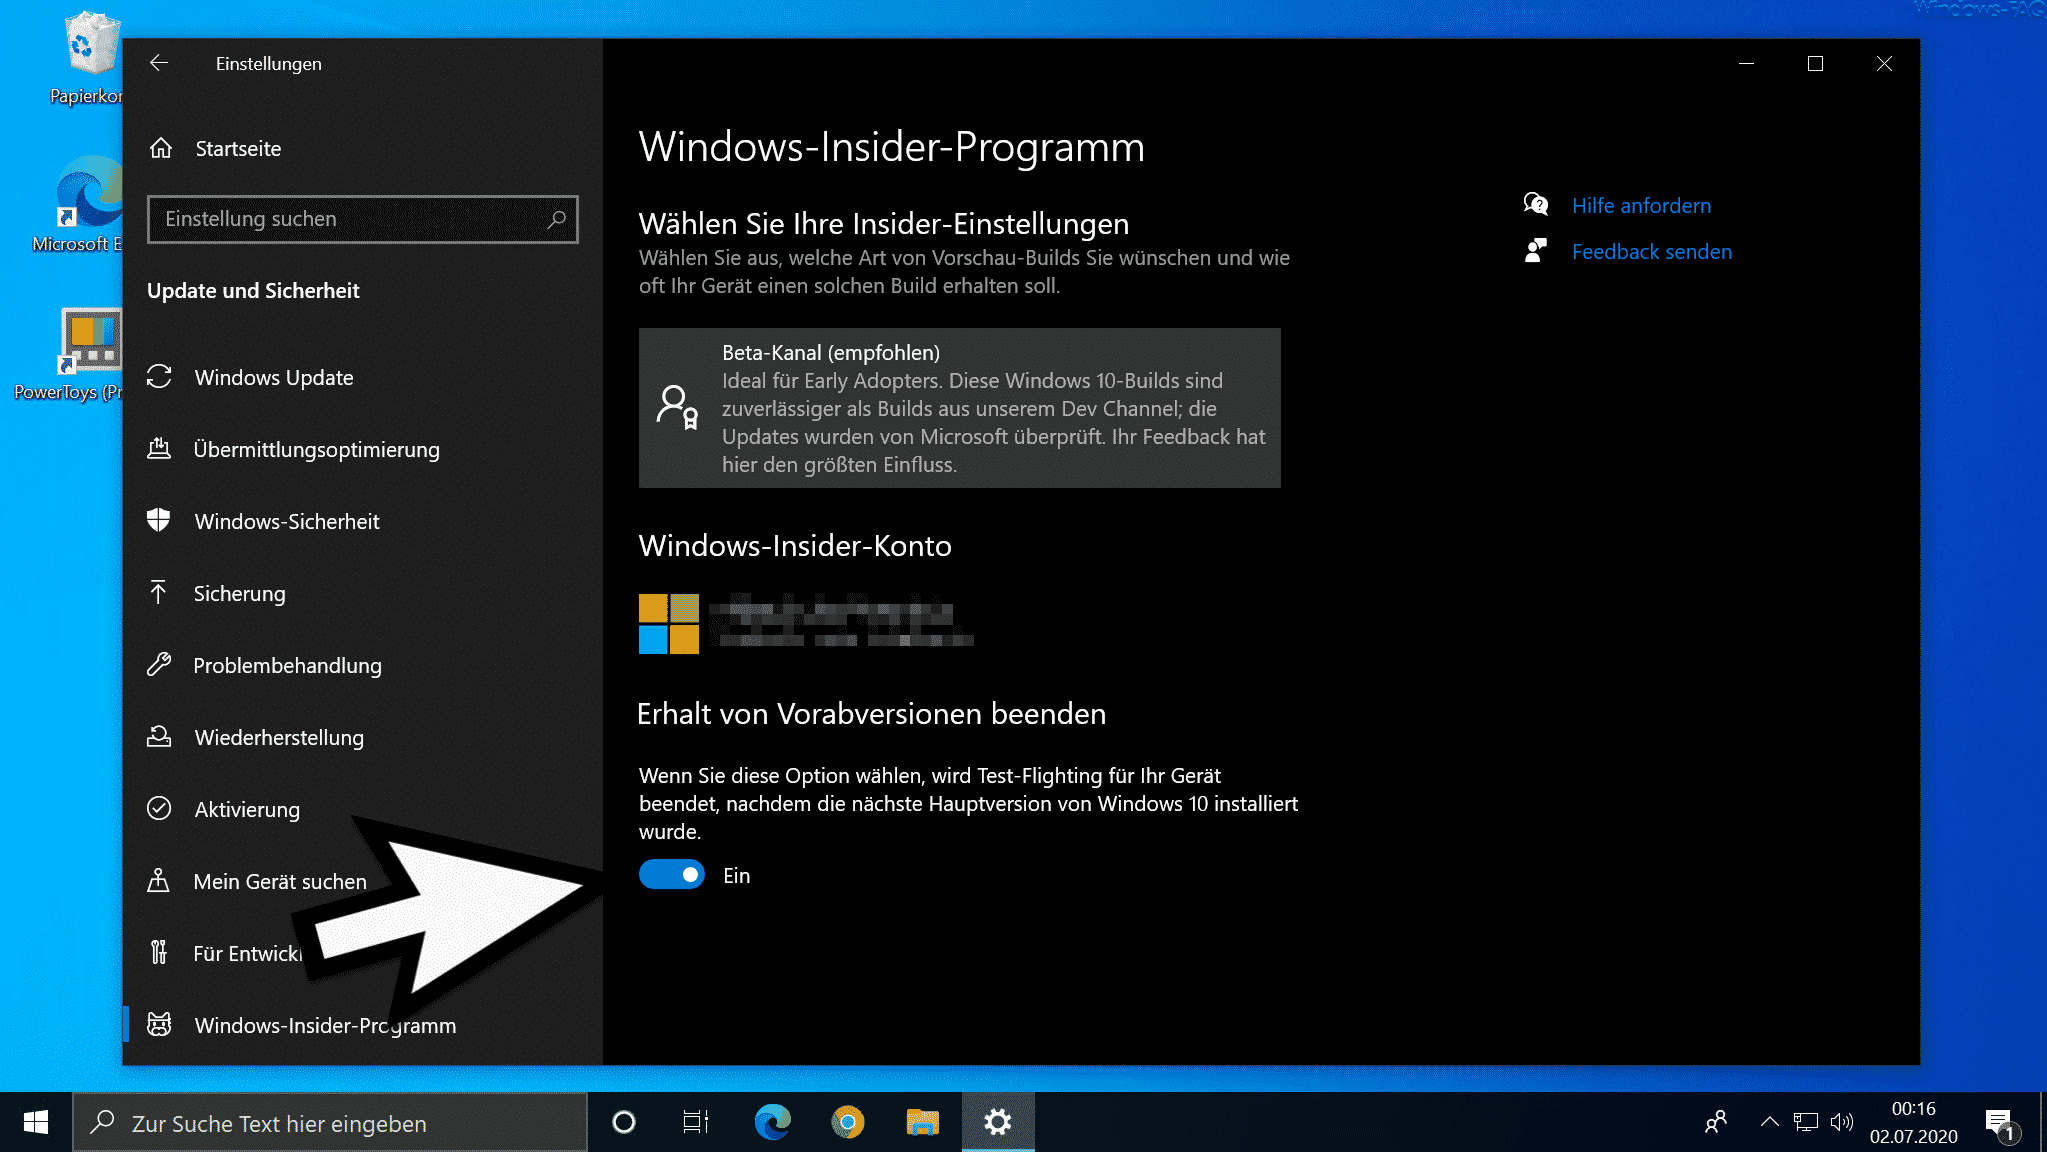Select the Mein Gerät suchen icon
Screen dimensions: 2047x1152
159,880
